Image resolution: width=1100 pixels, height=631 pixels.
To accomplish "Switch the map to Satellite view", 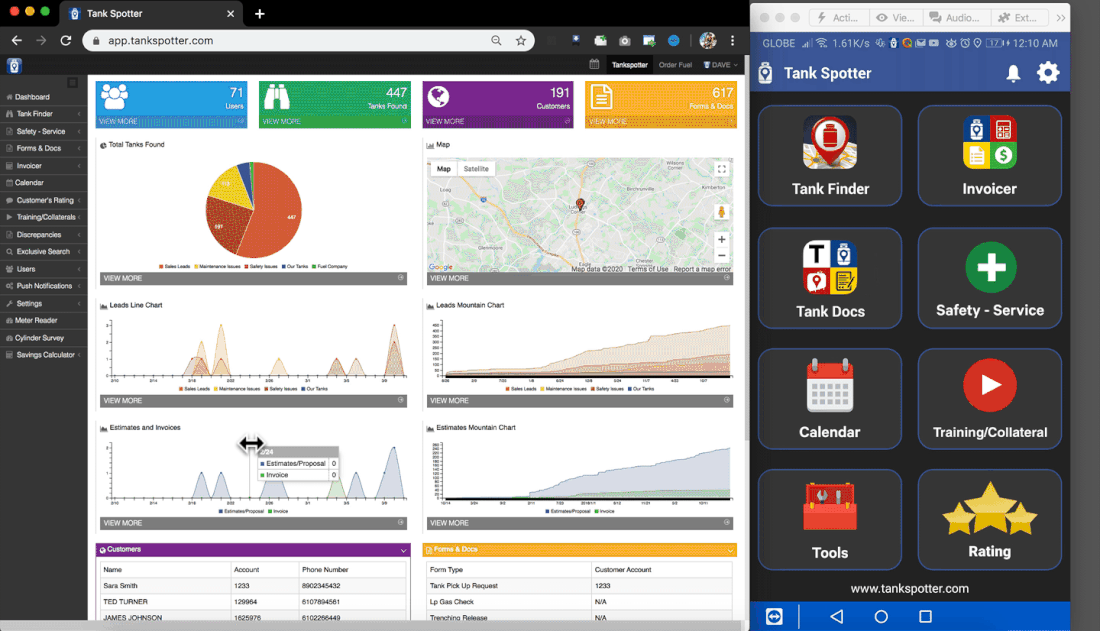I will point(477,168).
